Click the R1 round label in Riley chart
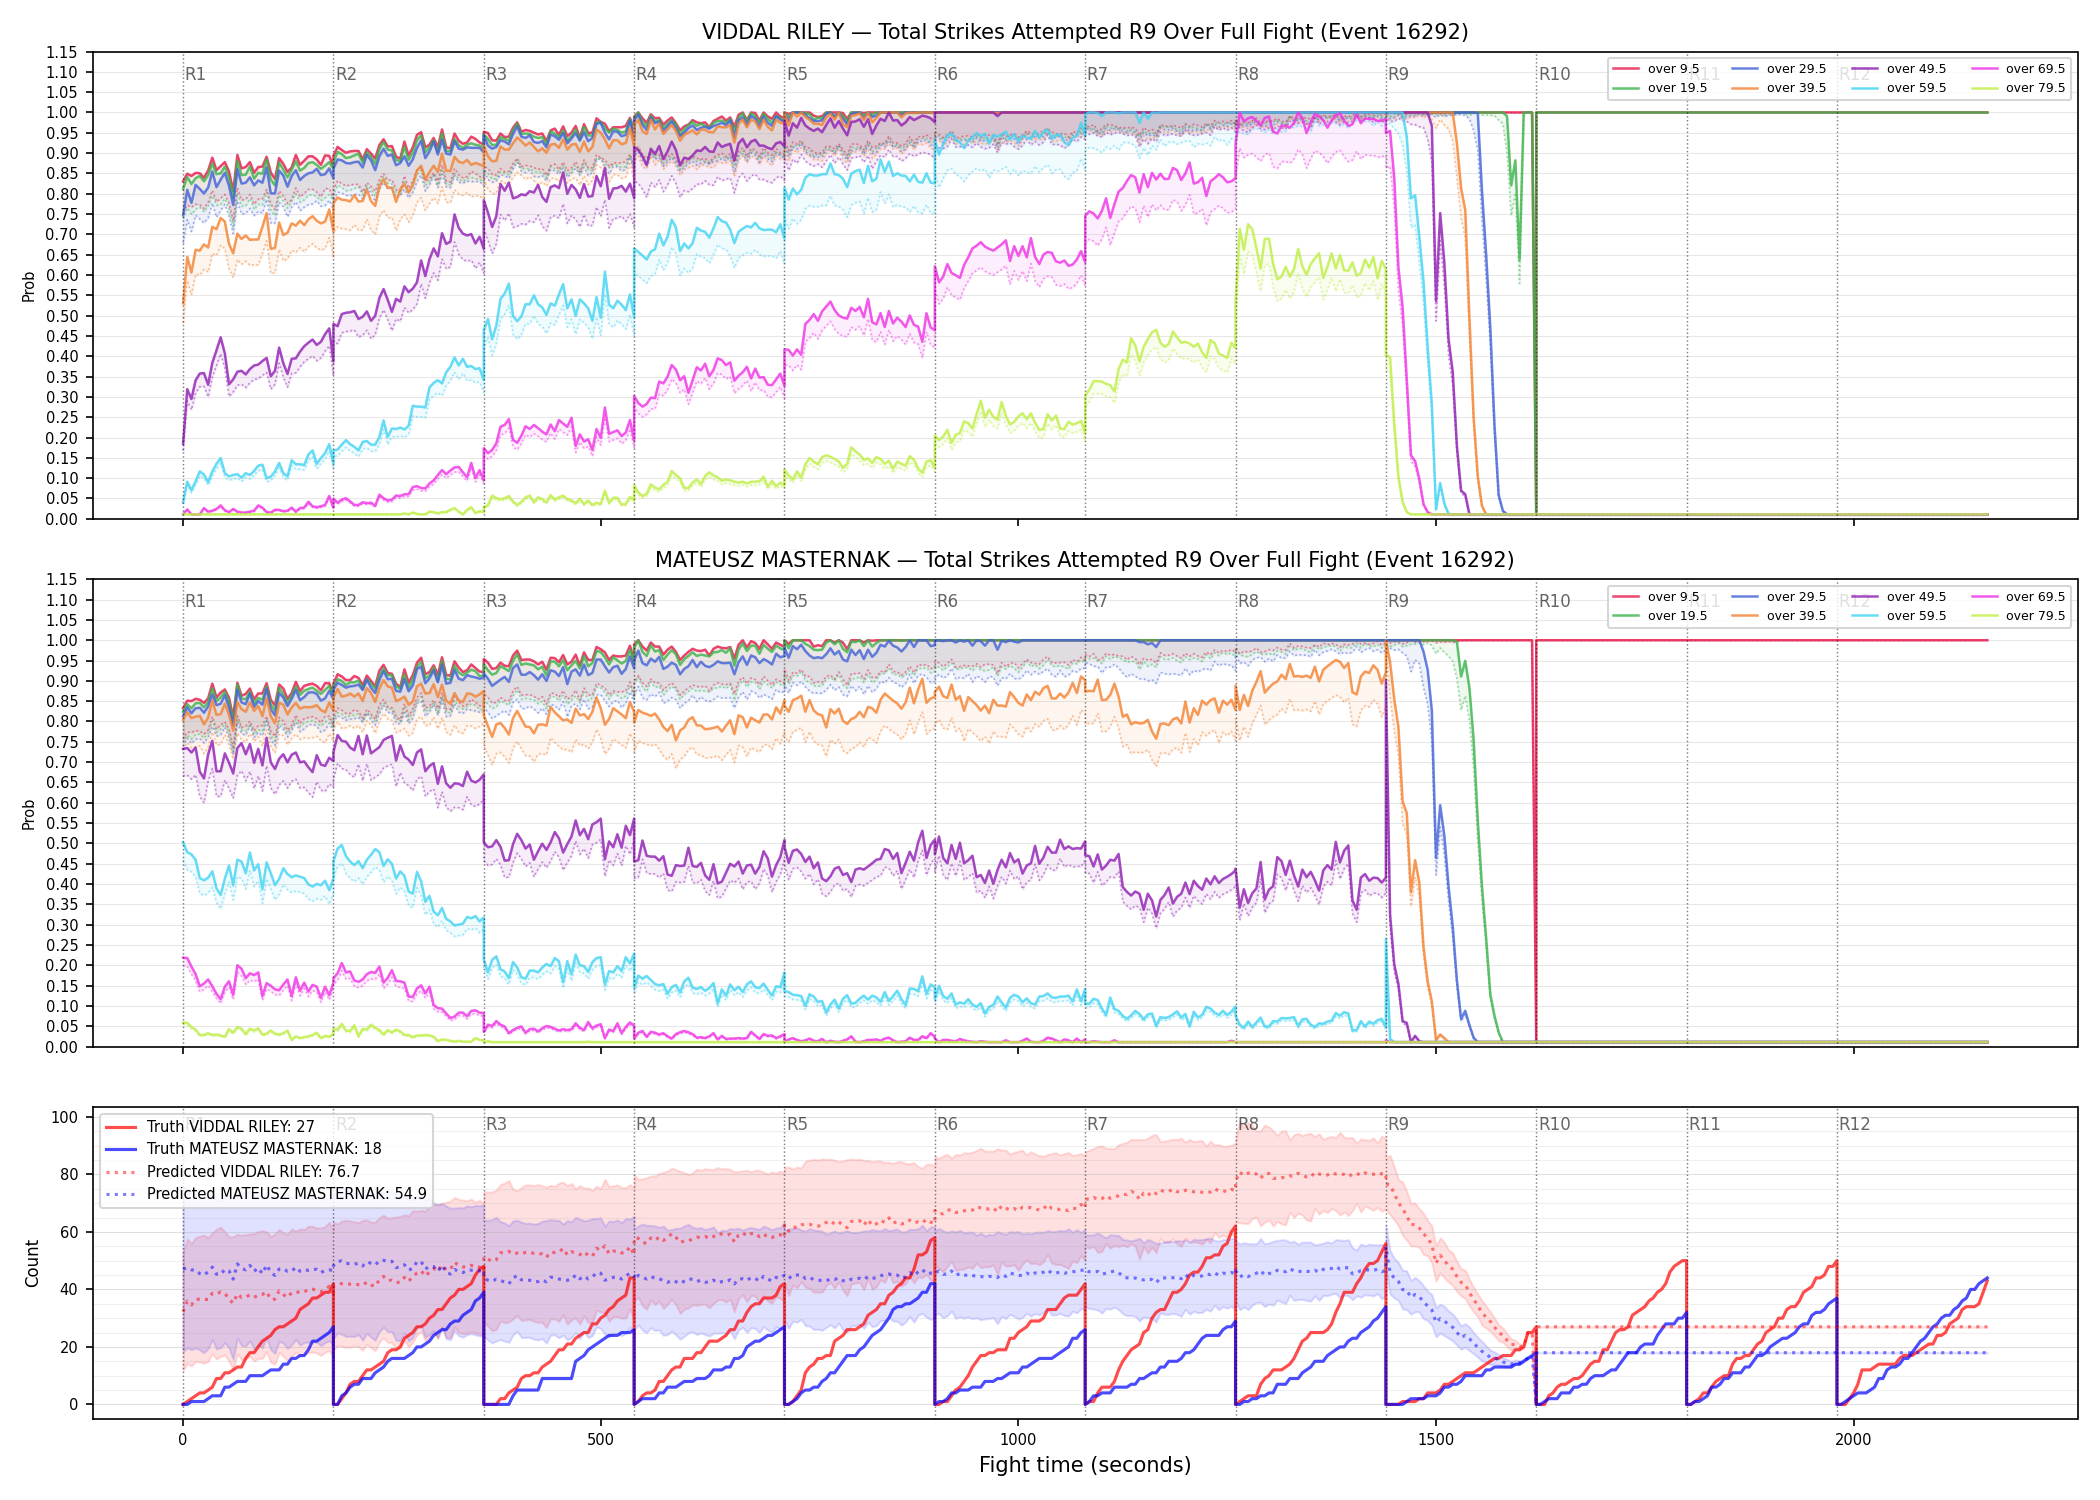The height and width of the screenshot is (1500, 2100). 195,74
